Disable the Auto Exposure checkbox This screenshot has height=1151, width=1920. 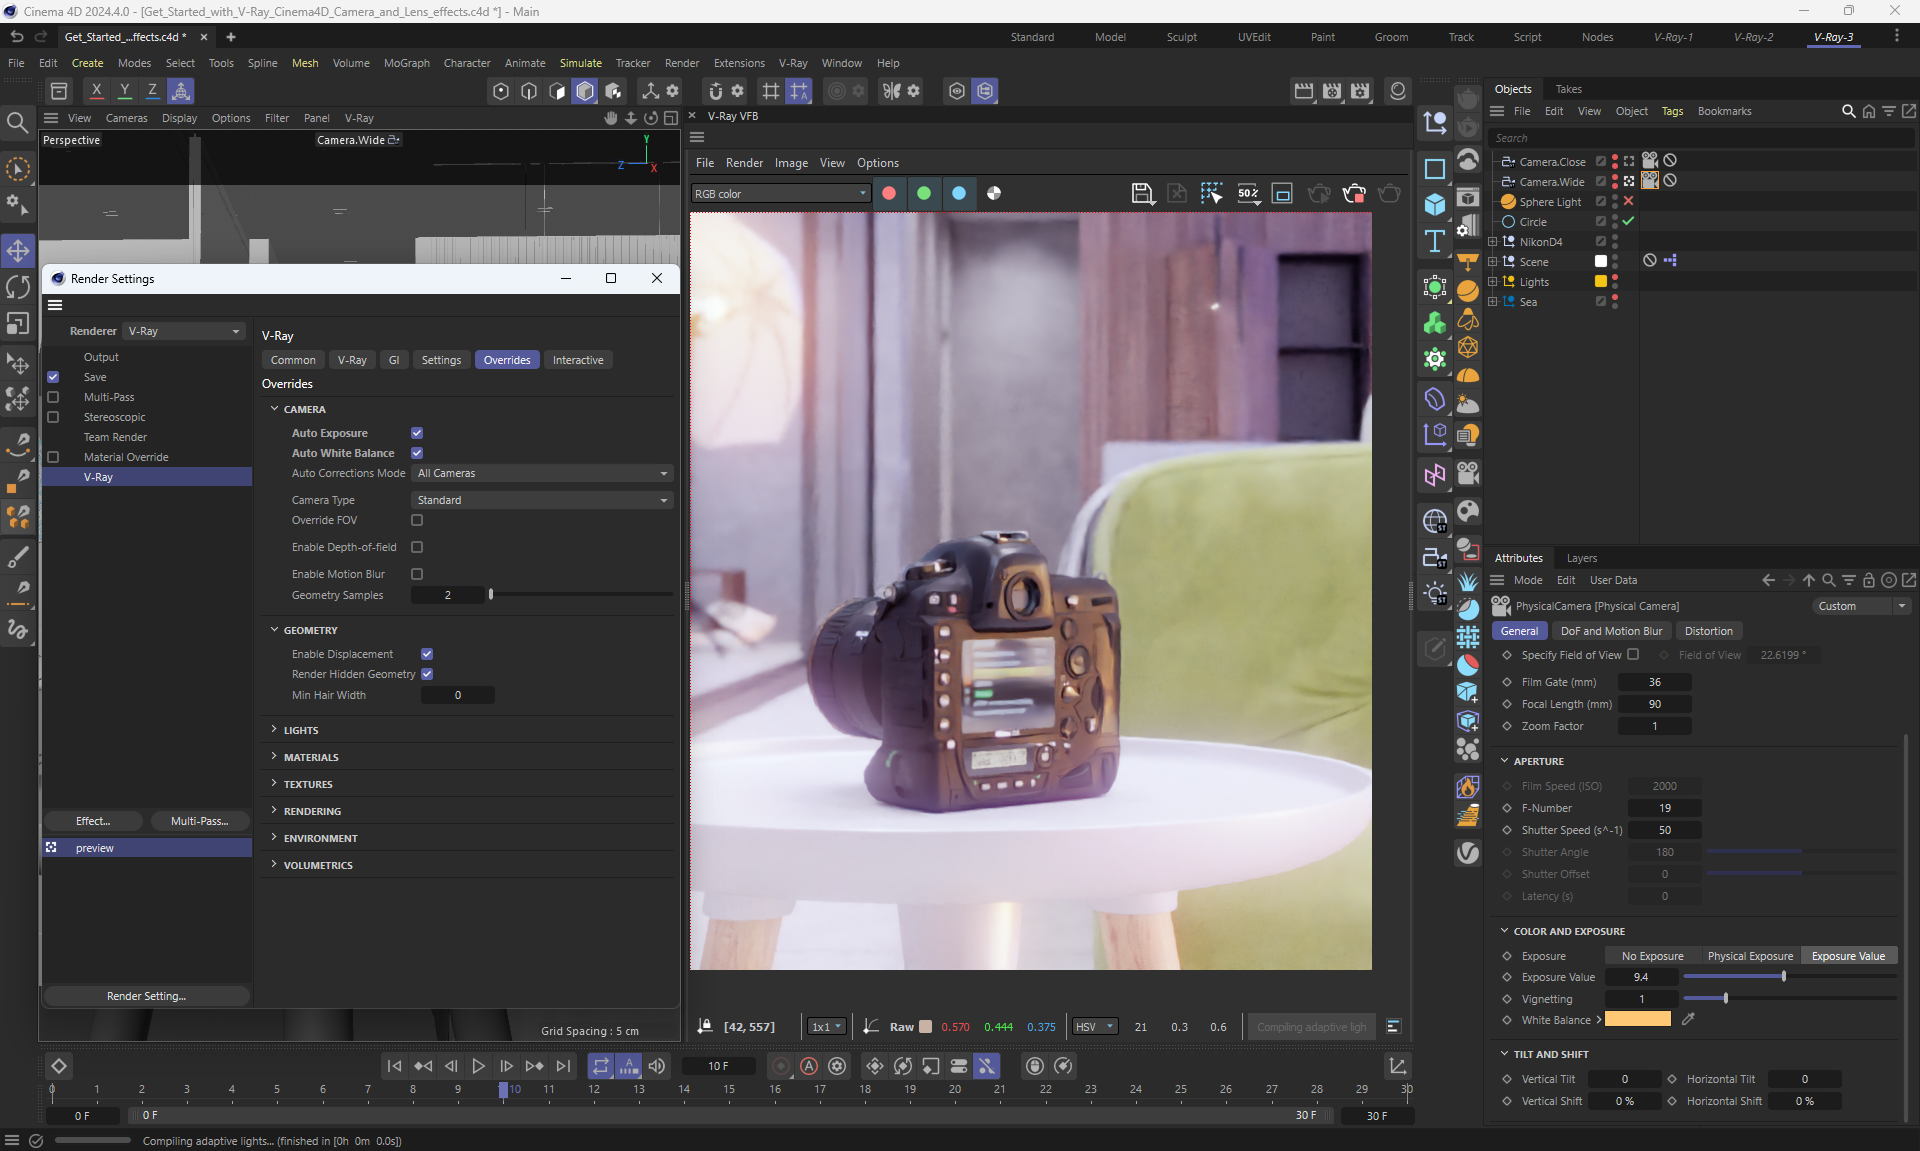tap(417, 433)
